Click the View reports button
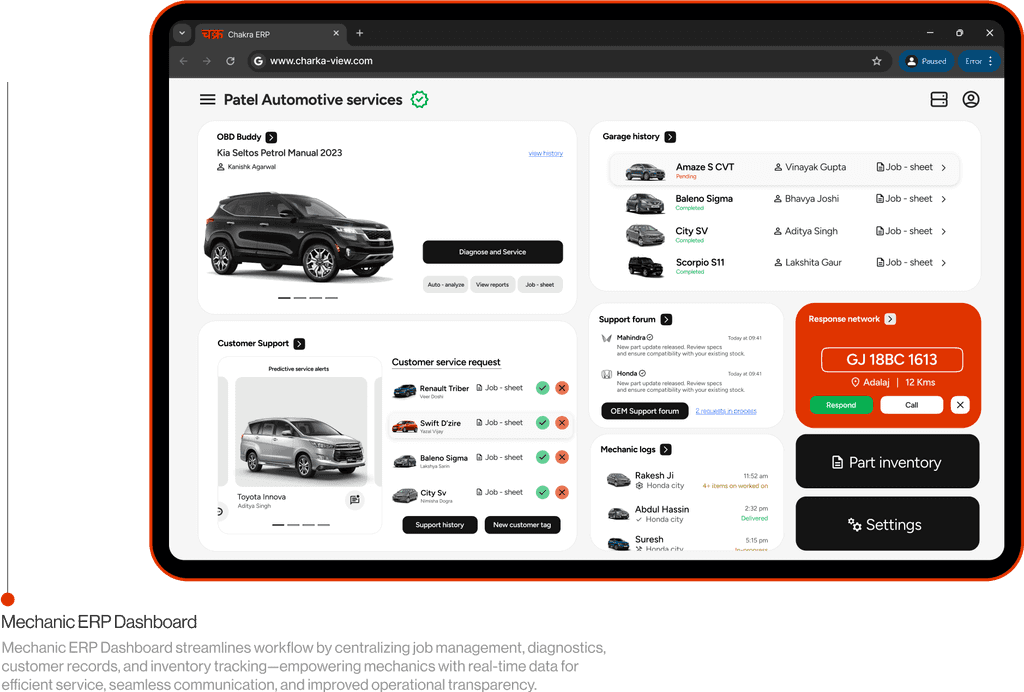The width and height of the screenshot is (1024, 692). coord(492,285)
